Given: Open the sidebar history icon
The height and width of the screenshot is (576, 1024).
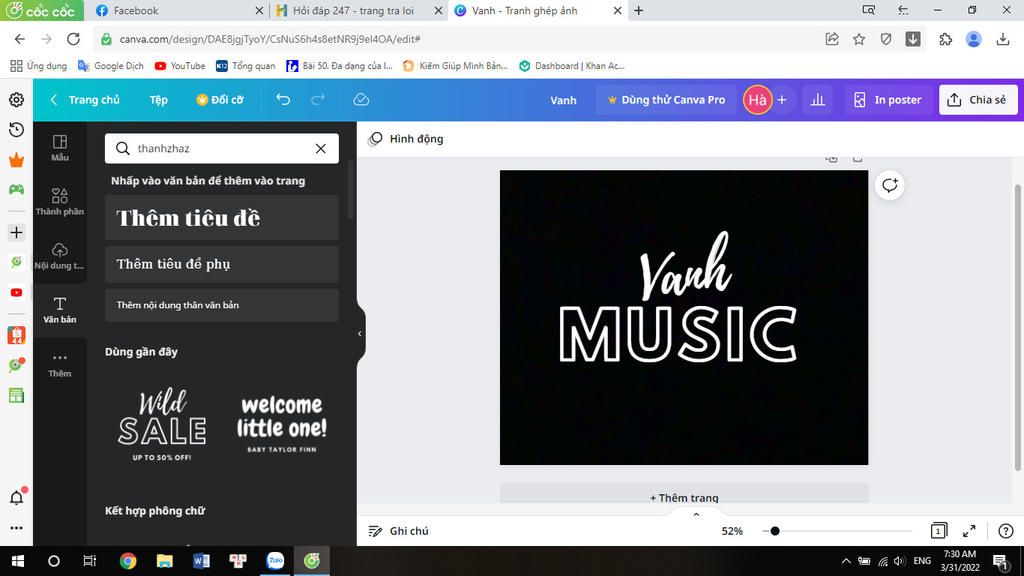Looking at the screenshot, I should coord(16,130).
